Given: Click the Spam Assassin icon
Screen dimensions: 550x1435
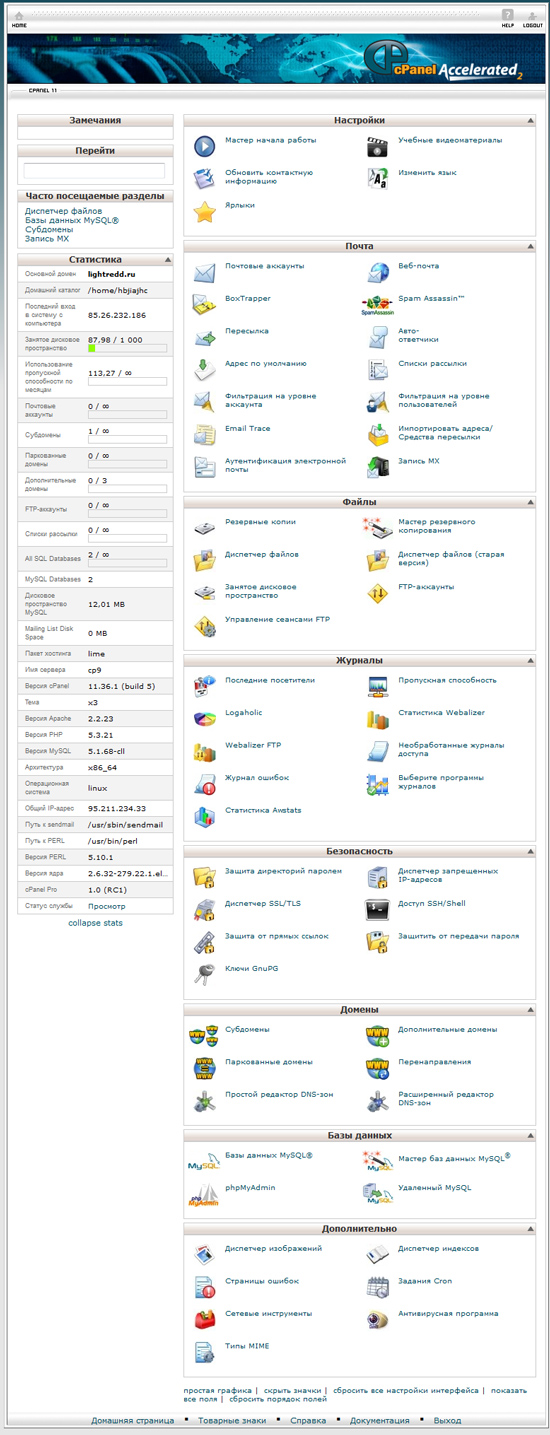Looking at the screenshot, I should coord(377,304).
